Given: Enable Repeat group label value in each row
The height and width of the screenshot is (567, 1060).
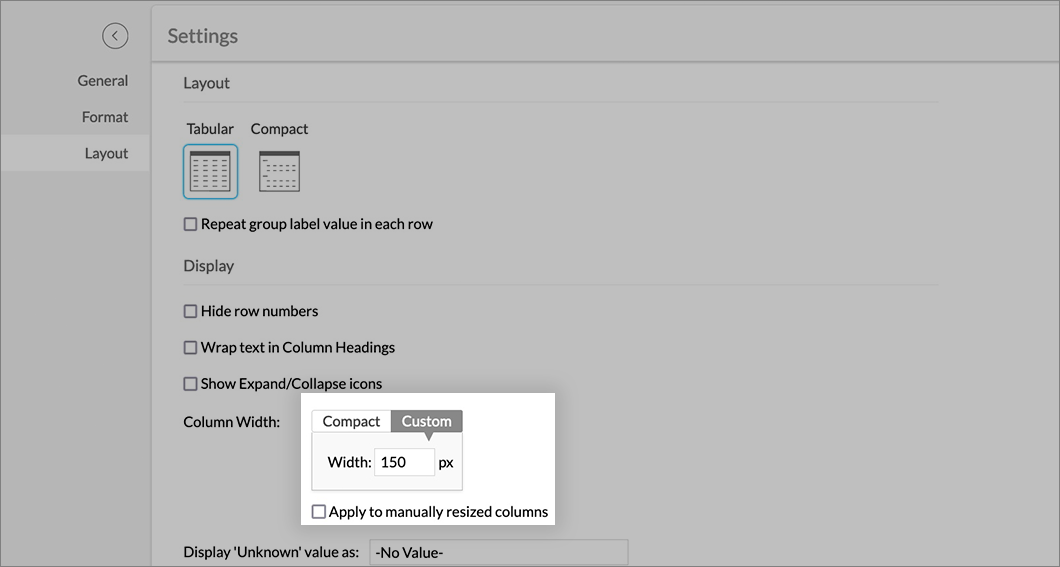Looking at the screenshot, I should [x=191, y=224].
